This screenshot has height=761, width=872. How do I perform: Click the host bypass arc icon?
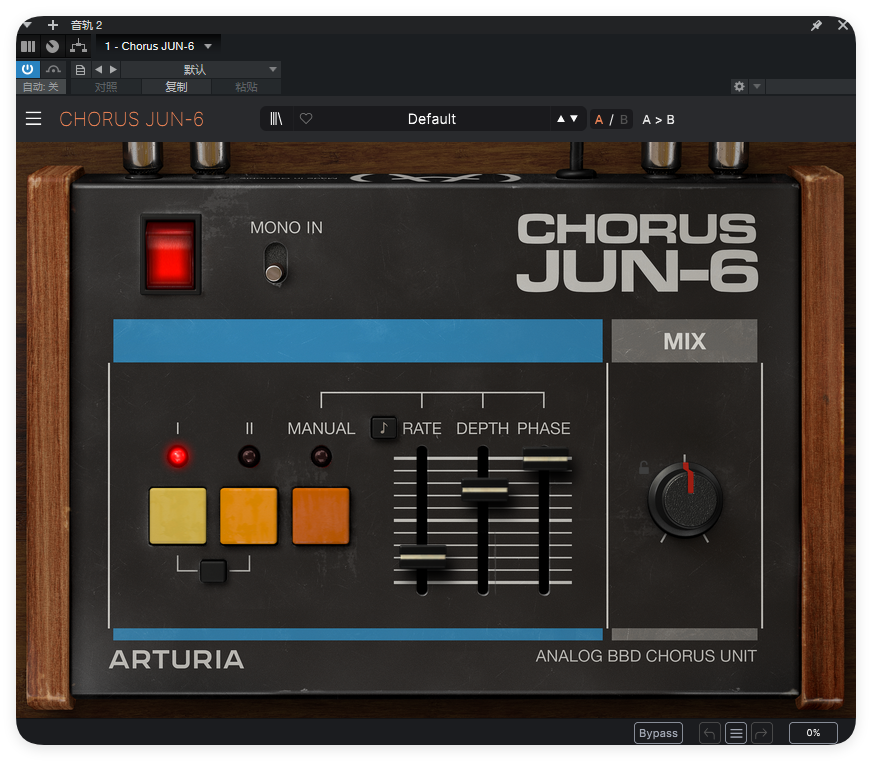click(53, 70)
